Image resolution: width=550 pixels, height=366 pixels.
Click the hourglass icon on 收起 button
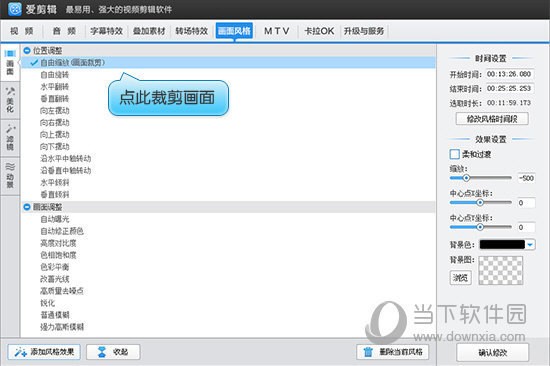(102, 352)
